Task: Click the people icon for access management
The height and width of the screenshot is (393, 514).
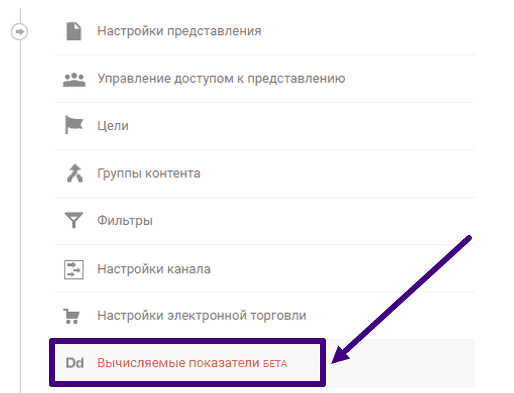Action: [74, 80]
